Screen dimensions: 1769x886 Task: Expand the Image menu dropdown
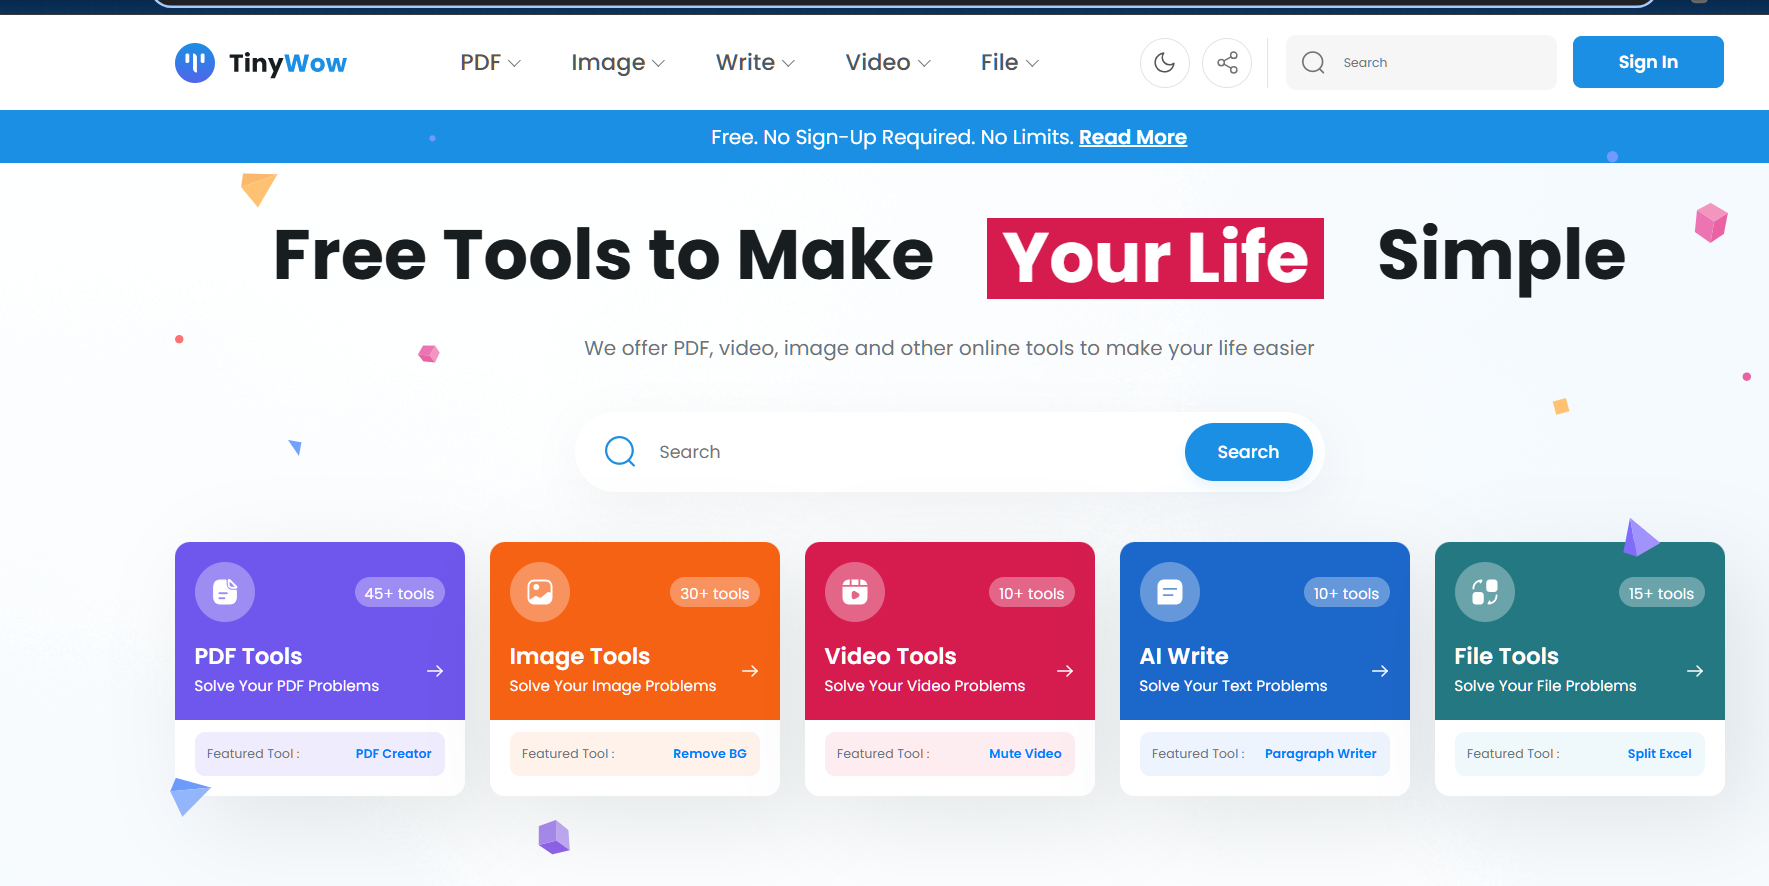[x=618, y=63]
